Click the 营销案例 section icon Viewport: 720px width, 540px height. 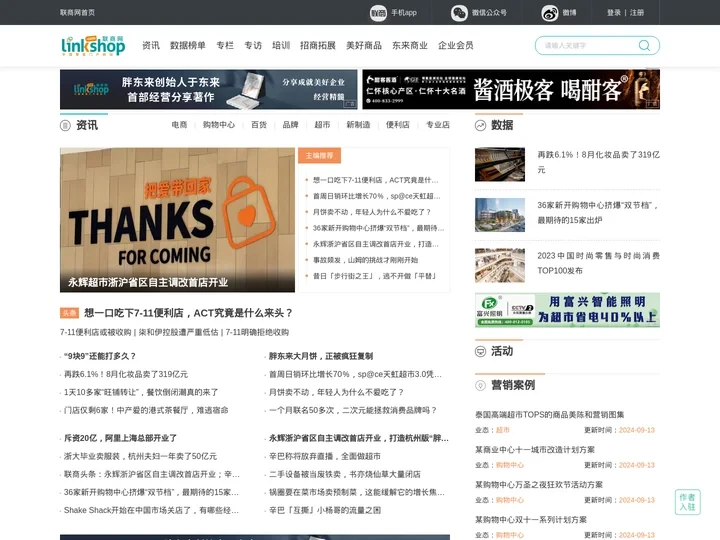[480, 385]
